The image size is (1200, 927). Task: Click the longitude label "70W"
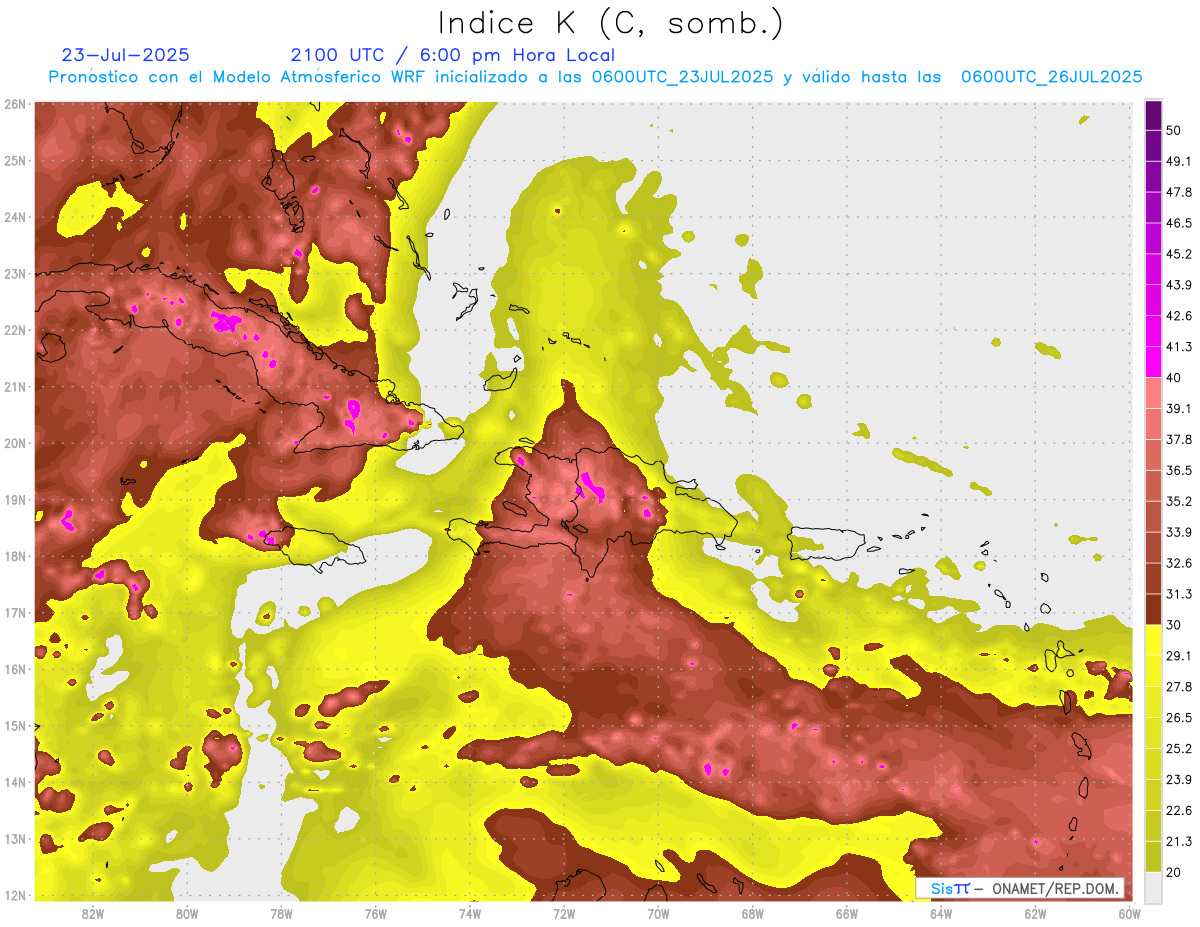pyautogui.click(x=658, y=913)
